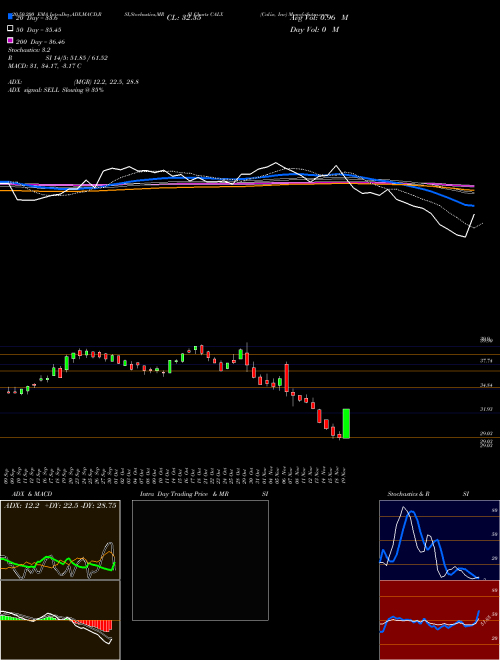Screen dimensions: 500x660
Task: Click the '(MGR) 12.2, 22.5, 28.8' ADX values
Action: pyautogui.click(x=106, y=82)
